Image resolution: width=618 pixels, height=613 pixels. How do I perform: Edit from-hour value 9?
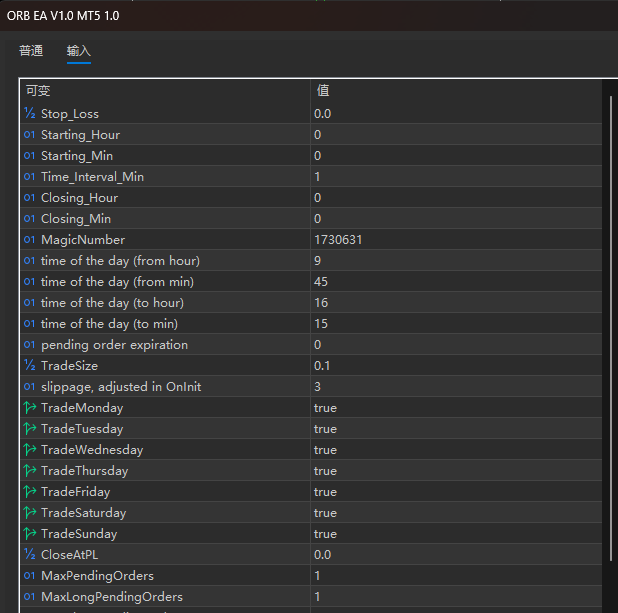(x=456, y=261)
